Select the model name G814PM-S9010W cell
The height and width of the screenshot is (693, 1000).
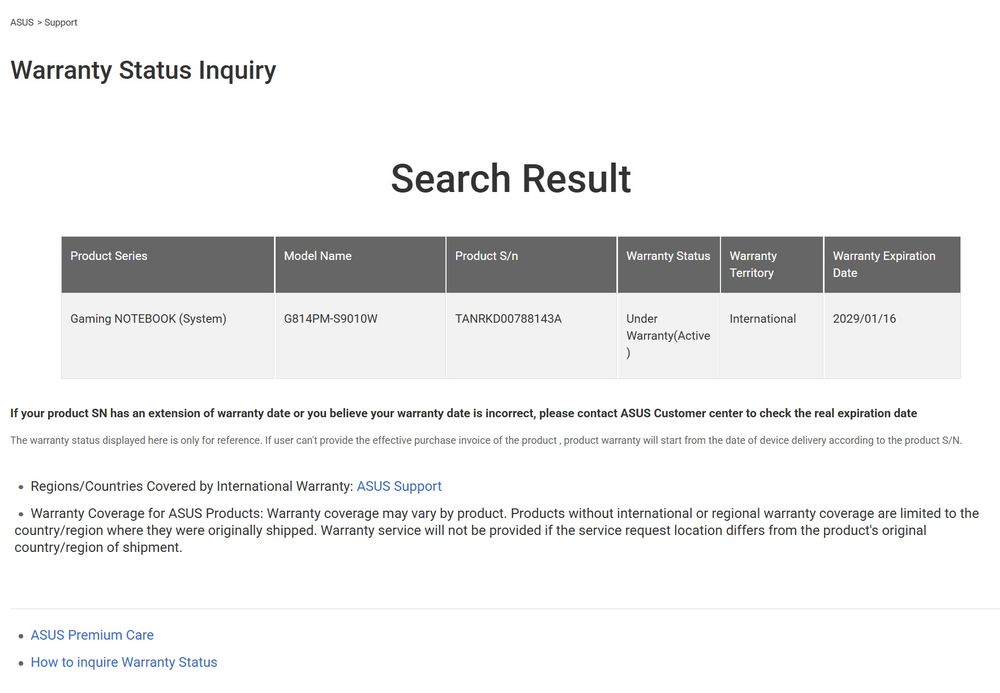click(x=331, y=319)
